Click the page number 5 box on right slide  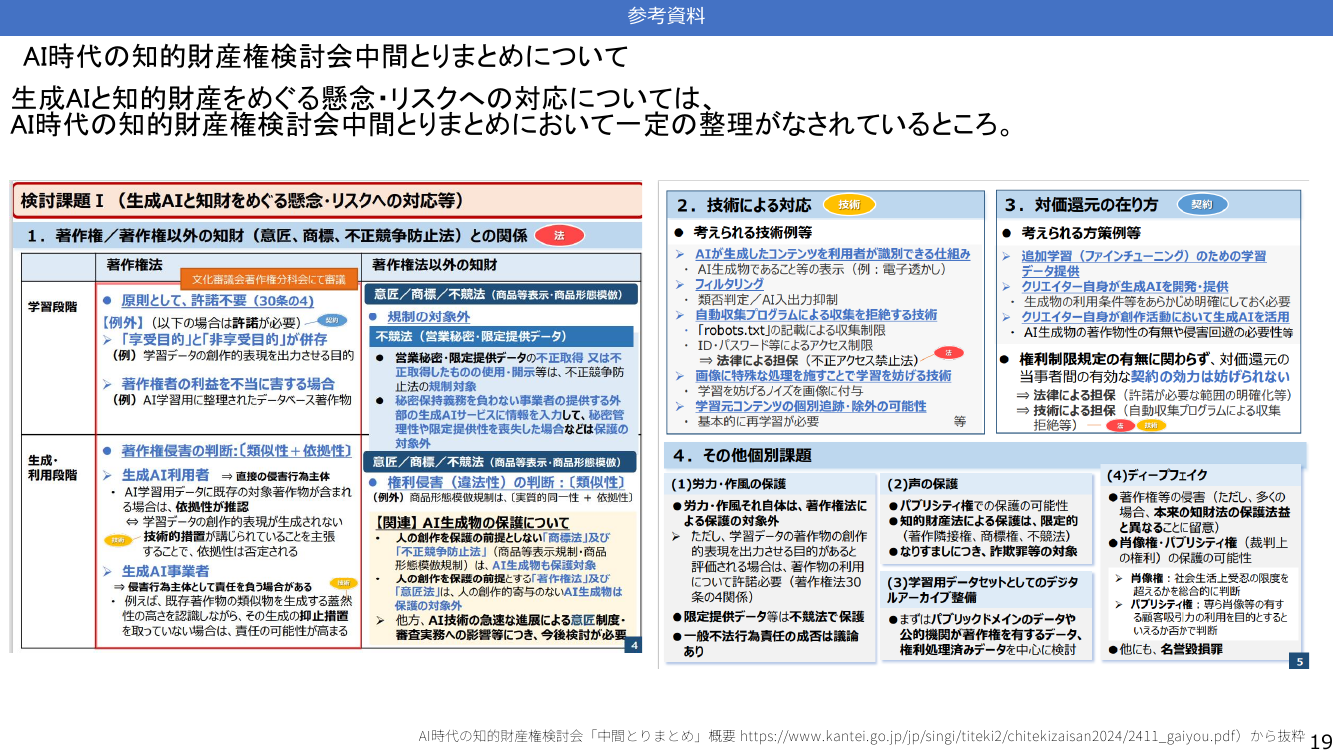point(1299,661)
